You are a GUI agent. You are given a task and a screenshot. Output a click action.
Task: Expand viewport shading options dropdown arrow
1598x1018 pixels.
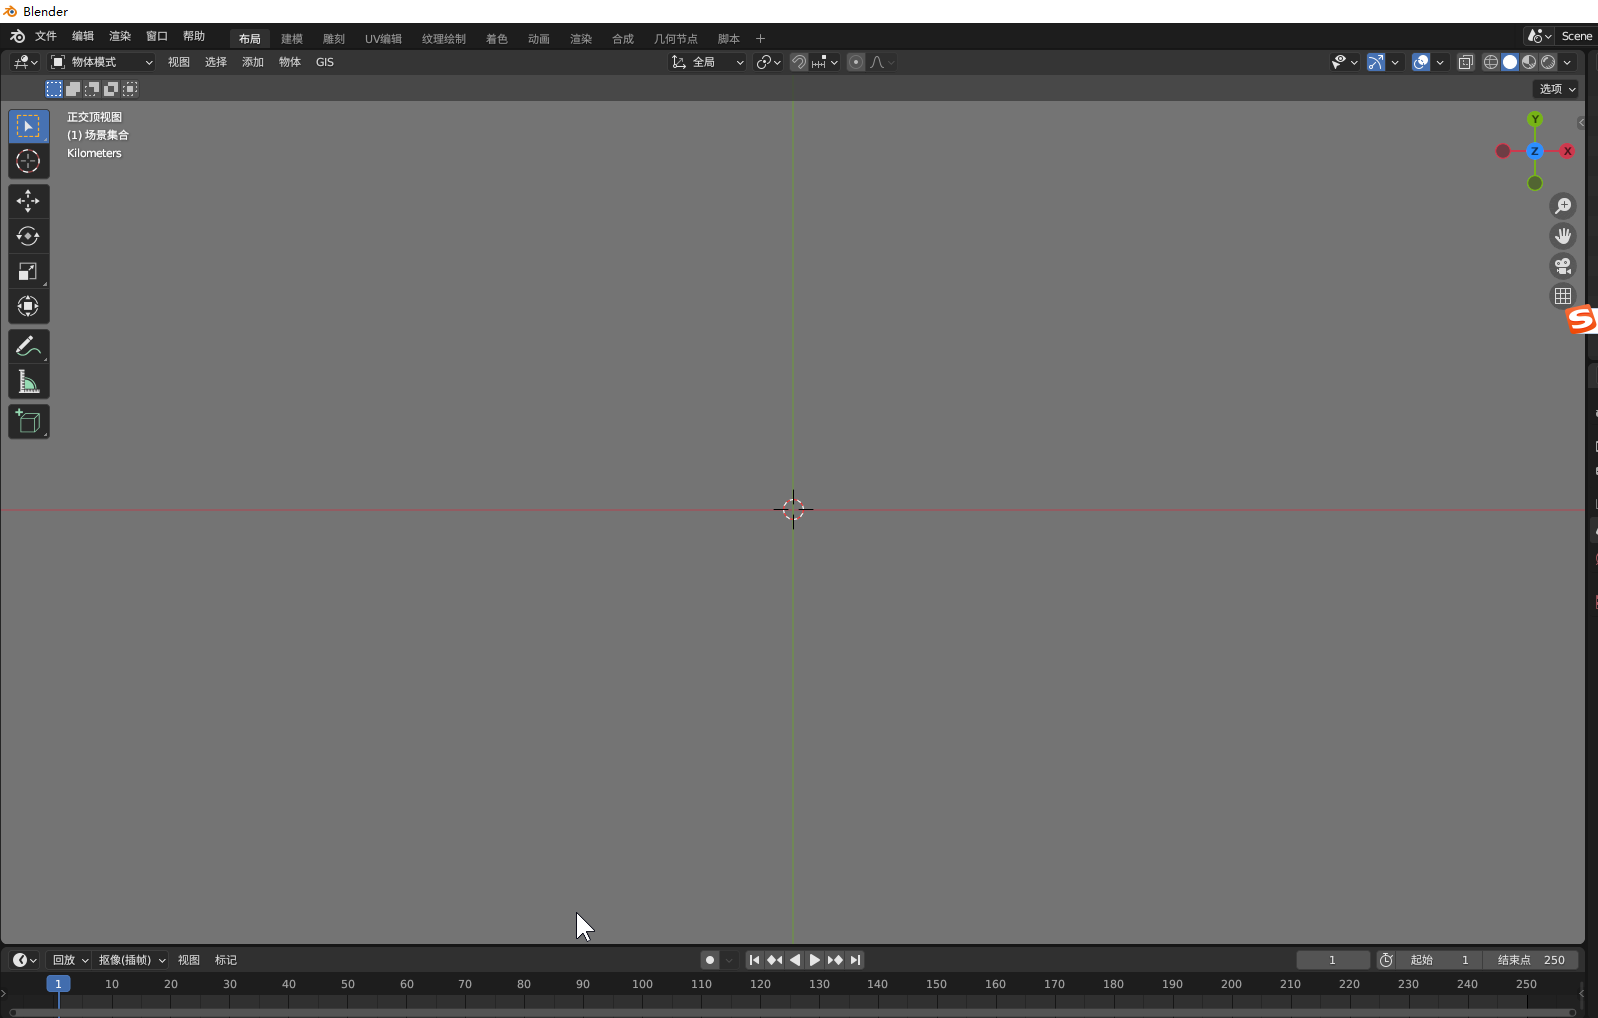(1567, 62)
